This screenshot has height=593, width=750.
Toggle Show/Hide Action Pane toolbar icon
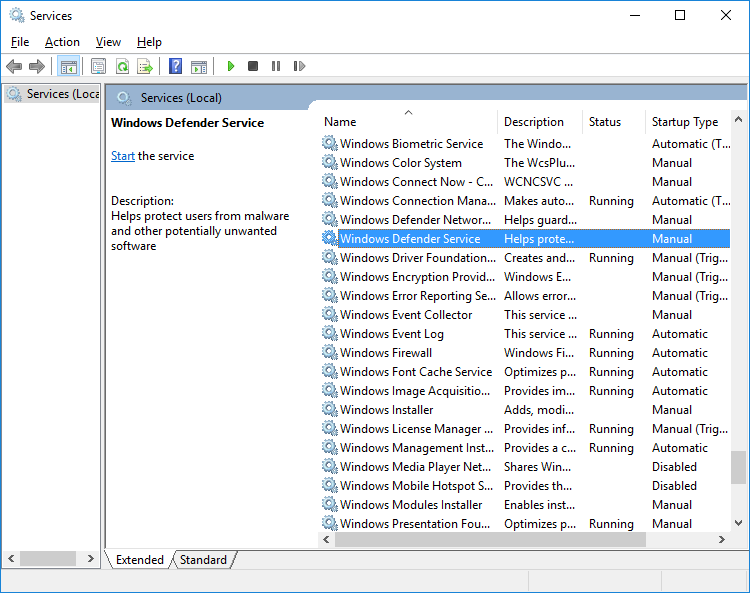[199, 66]
